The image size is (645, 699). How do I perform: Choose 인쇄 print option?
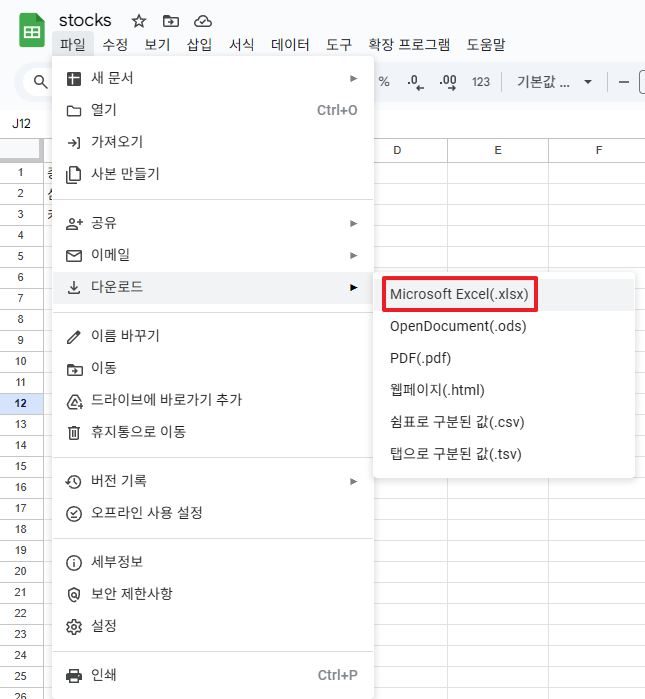point(213,675)
